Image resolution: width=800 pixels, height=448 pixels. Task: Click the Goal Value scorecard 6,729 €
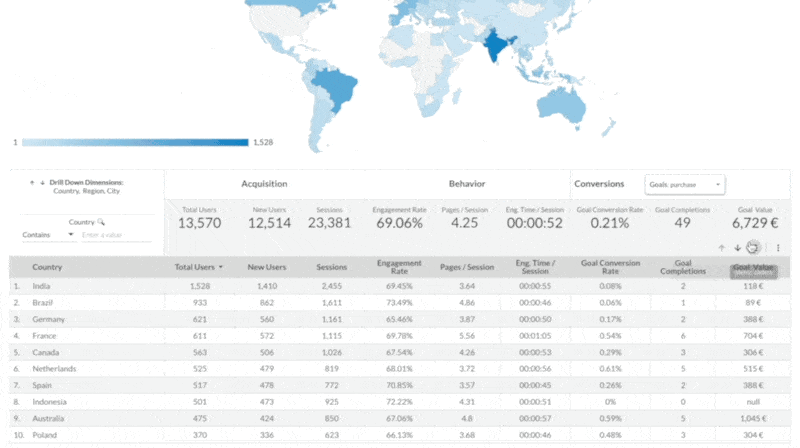point(755,223)
